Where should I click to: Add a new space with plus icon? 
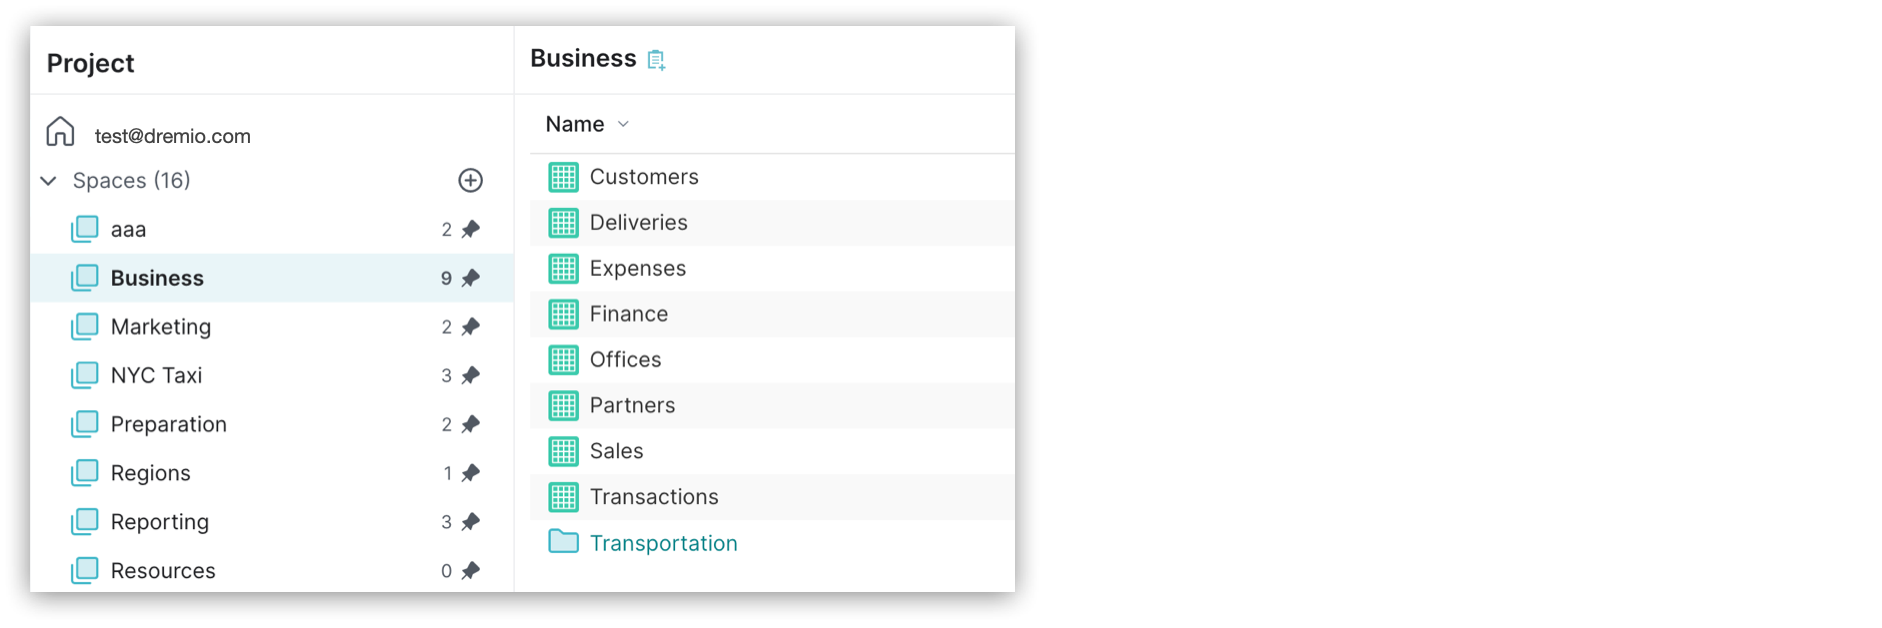(470, 180)
